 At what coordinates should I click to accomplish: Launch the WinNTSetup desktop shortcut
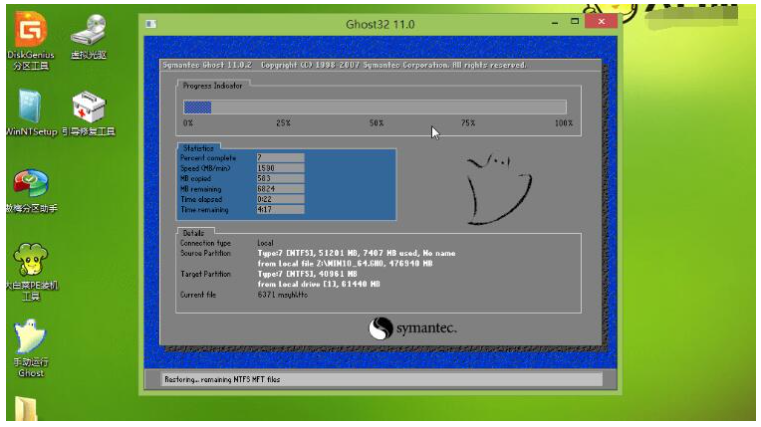tap(30, 108)
